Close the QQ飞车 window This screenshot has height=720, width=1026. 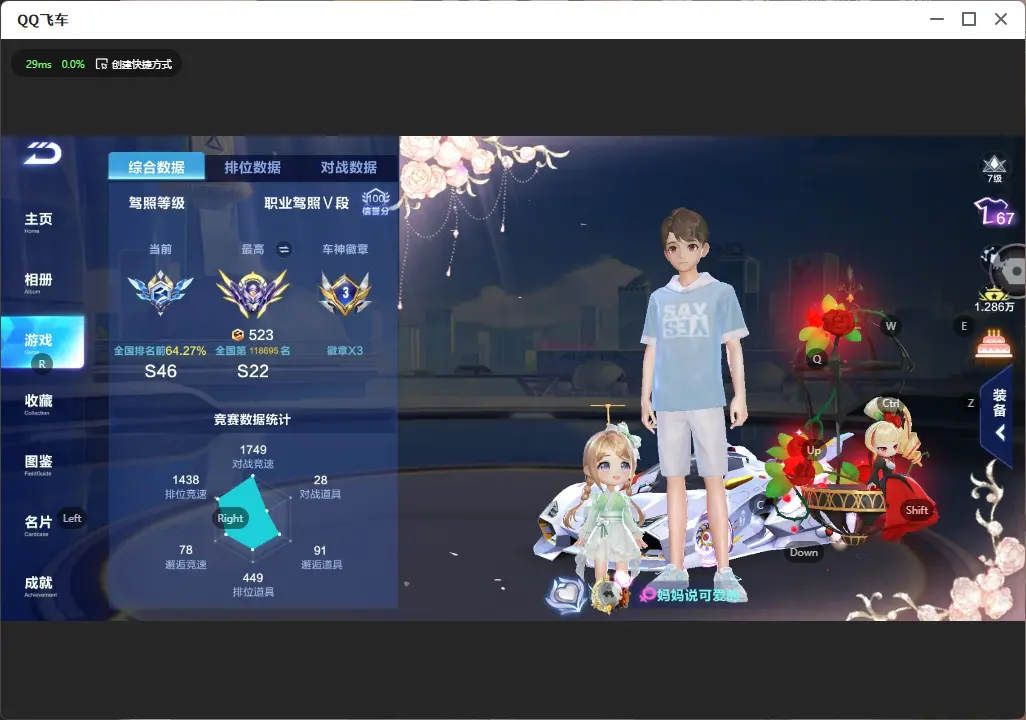point(1001,20)
